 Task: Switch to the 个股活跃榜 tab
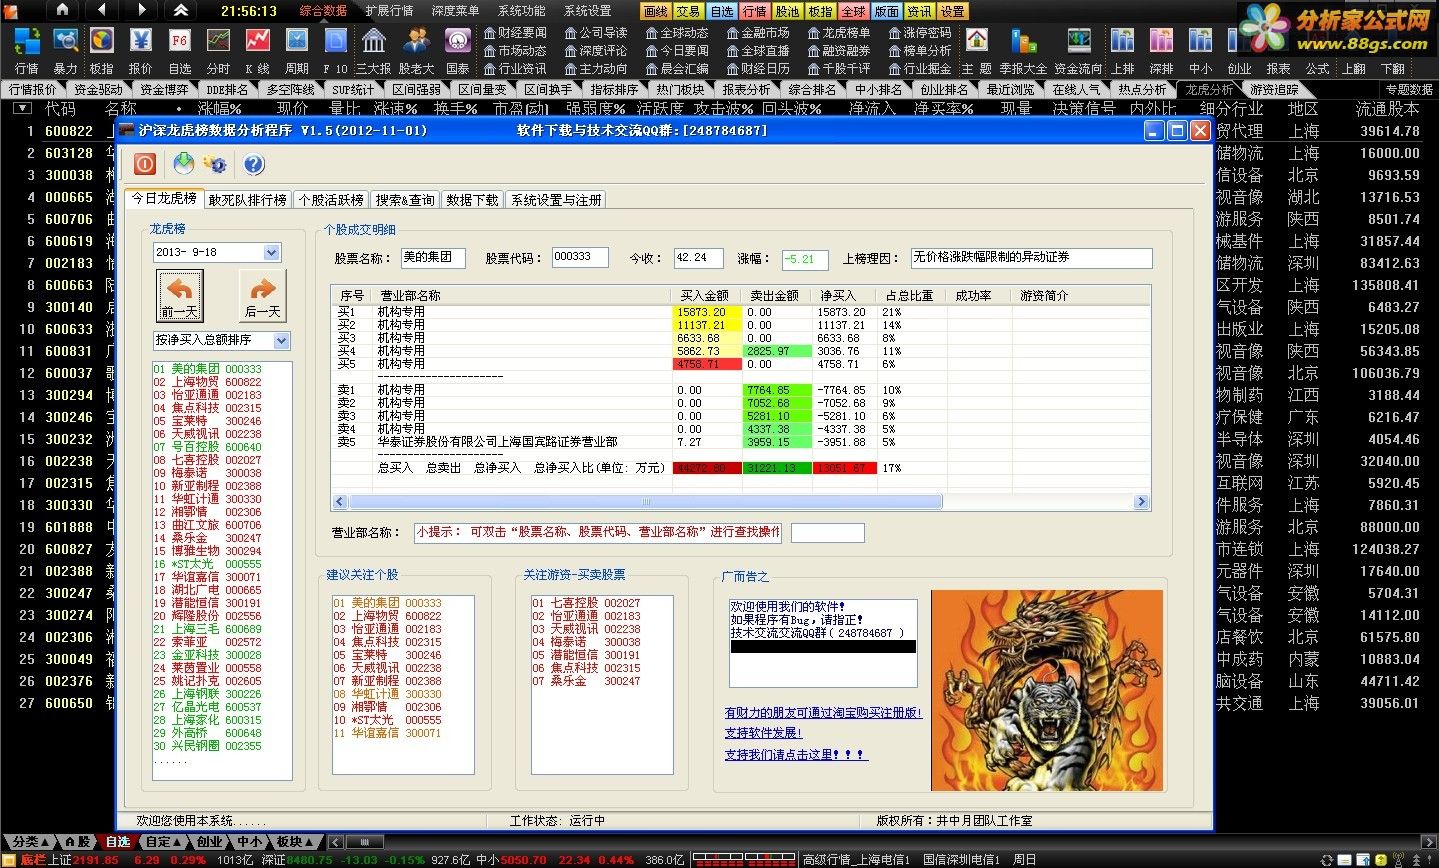[x=331, y=200]
